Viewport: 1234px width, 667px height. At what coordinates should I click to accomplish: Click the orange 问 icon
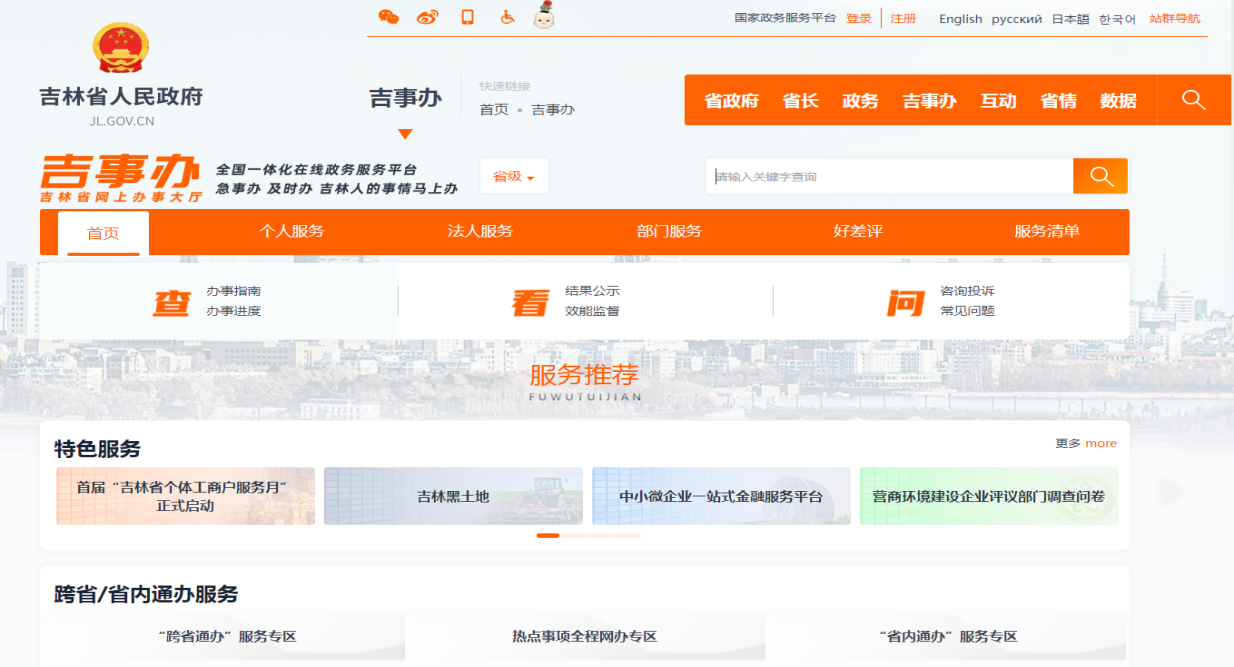click(x=906, y=302)
